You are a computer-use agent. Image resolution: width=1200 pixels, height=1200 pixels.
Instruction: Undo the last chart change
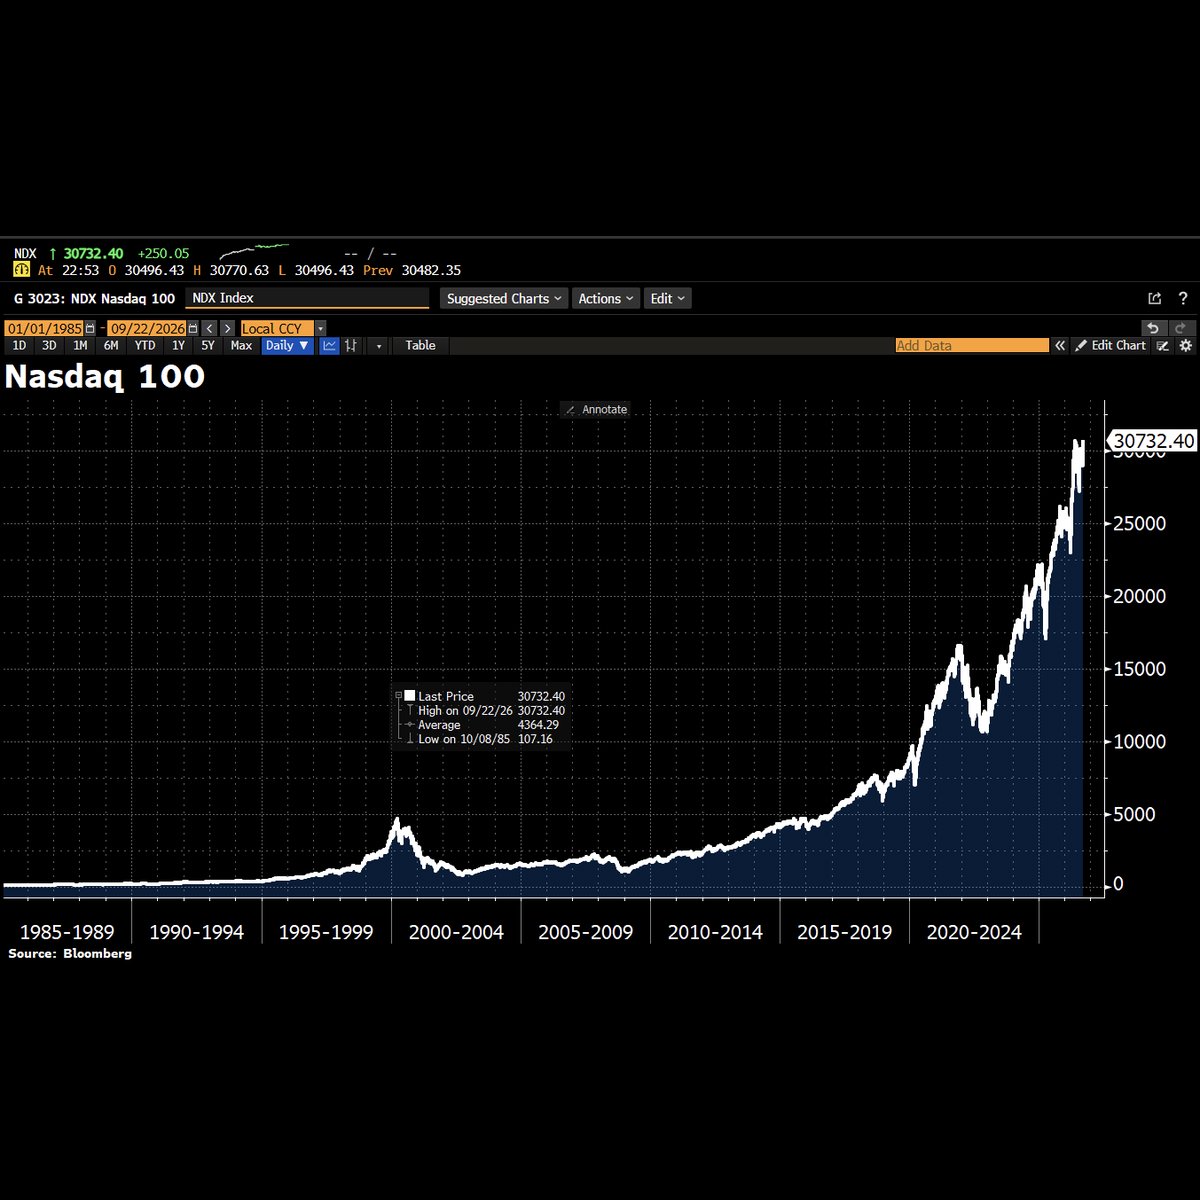[x=1154, y=328]
